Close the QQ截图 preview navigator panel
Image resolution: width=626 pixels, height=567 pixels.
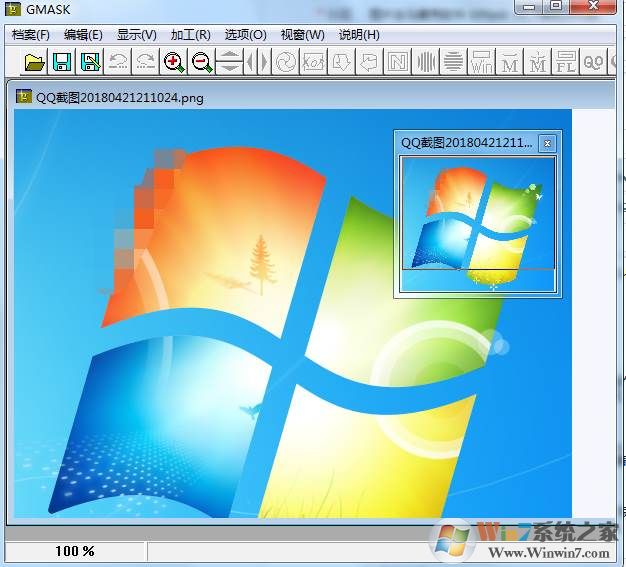[x=547, y=143]
